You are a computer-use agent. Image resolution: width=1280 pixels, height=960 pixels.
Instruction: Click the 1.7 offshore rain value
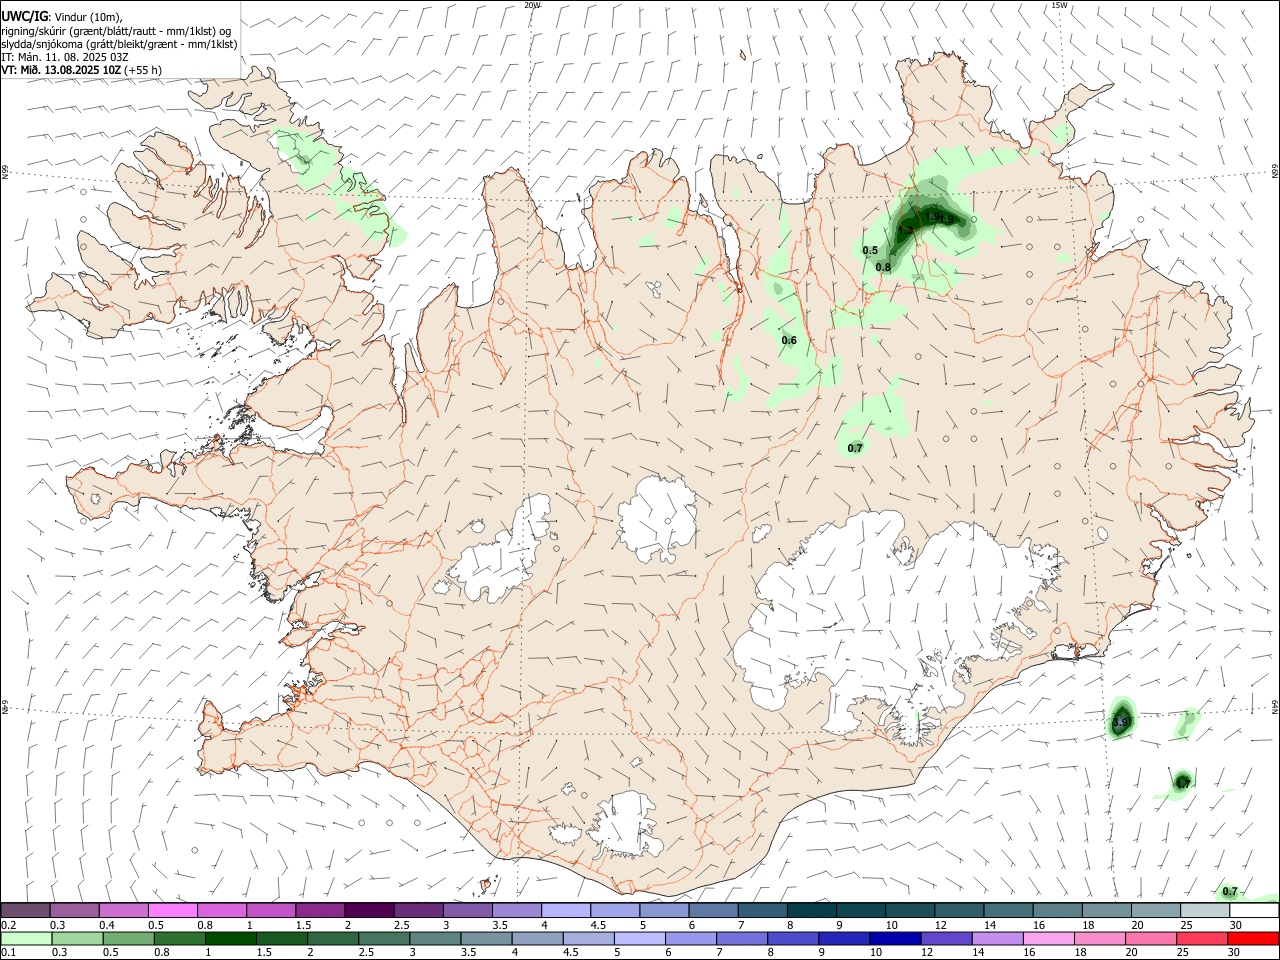[1183, 783]
